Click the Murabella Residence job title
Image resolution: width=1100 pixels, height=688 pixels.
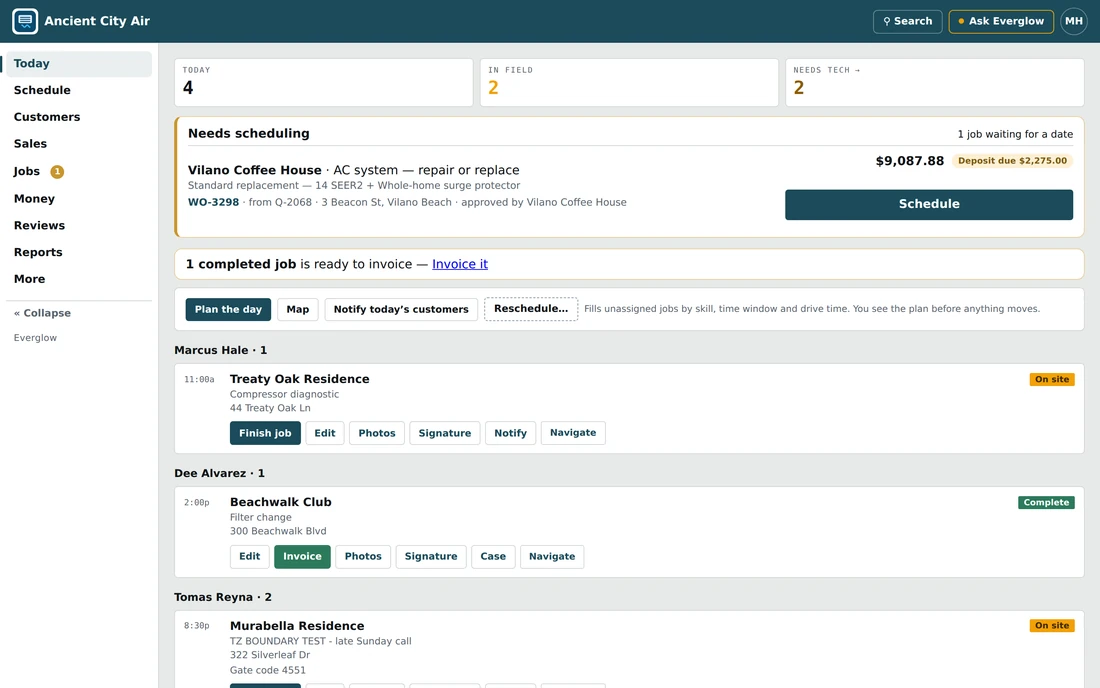297,626
